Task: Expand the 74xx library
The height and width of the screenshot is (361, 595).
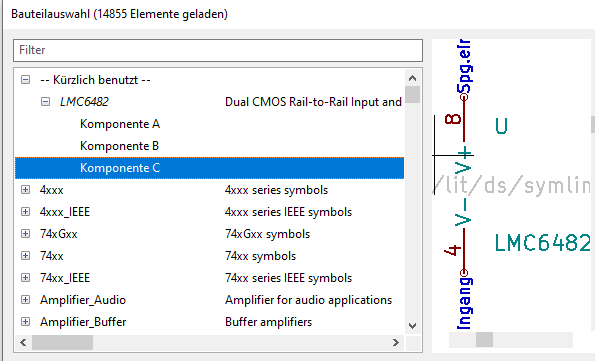Action: tap(25, 255)
